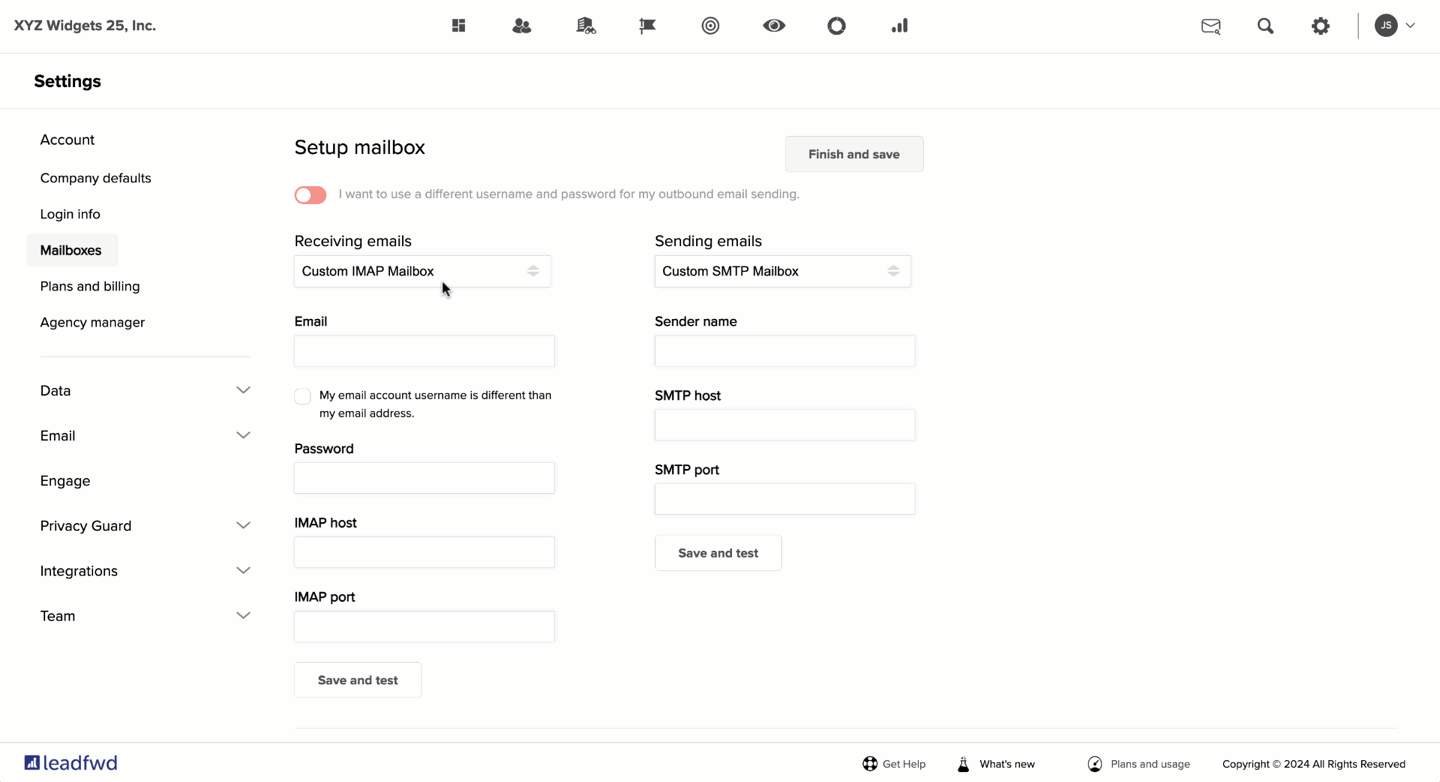Open the Custom IMAP Mailbox dropdown
Image resolution: width=1440 pixels, height=782 pixels.
click(x=422, y=270)
